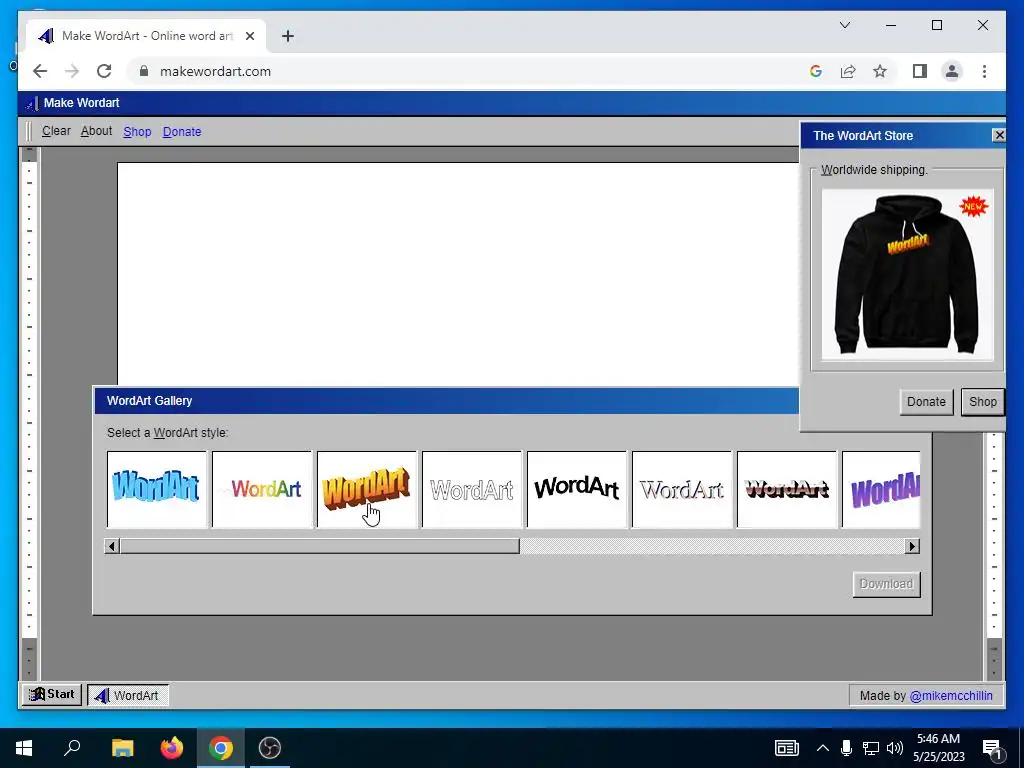Show hidden system tray icons
1024x768 pixels.
pos(823,748)
